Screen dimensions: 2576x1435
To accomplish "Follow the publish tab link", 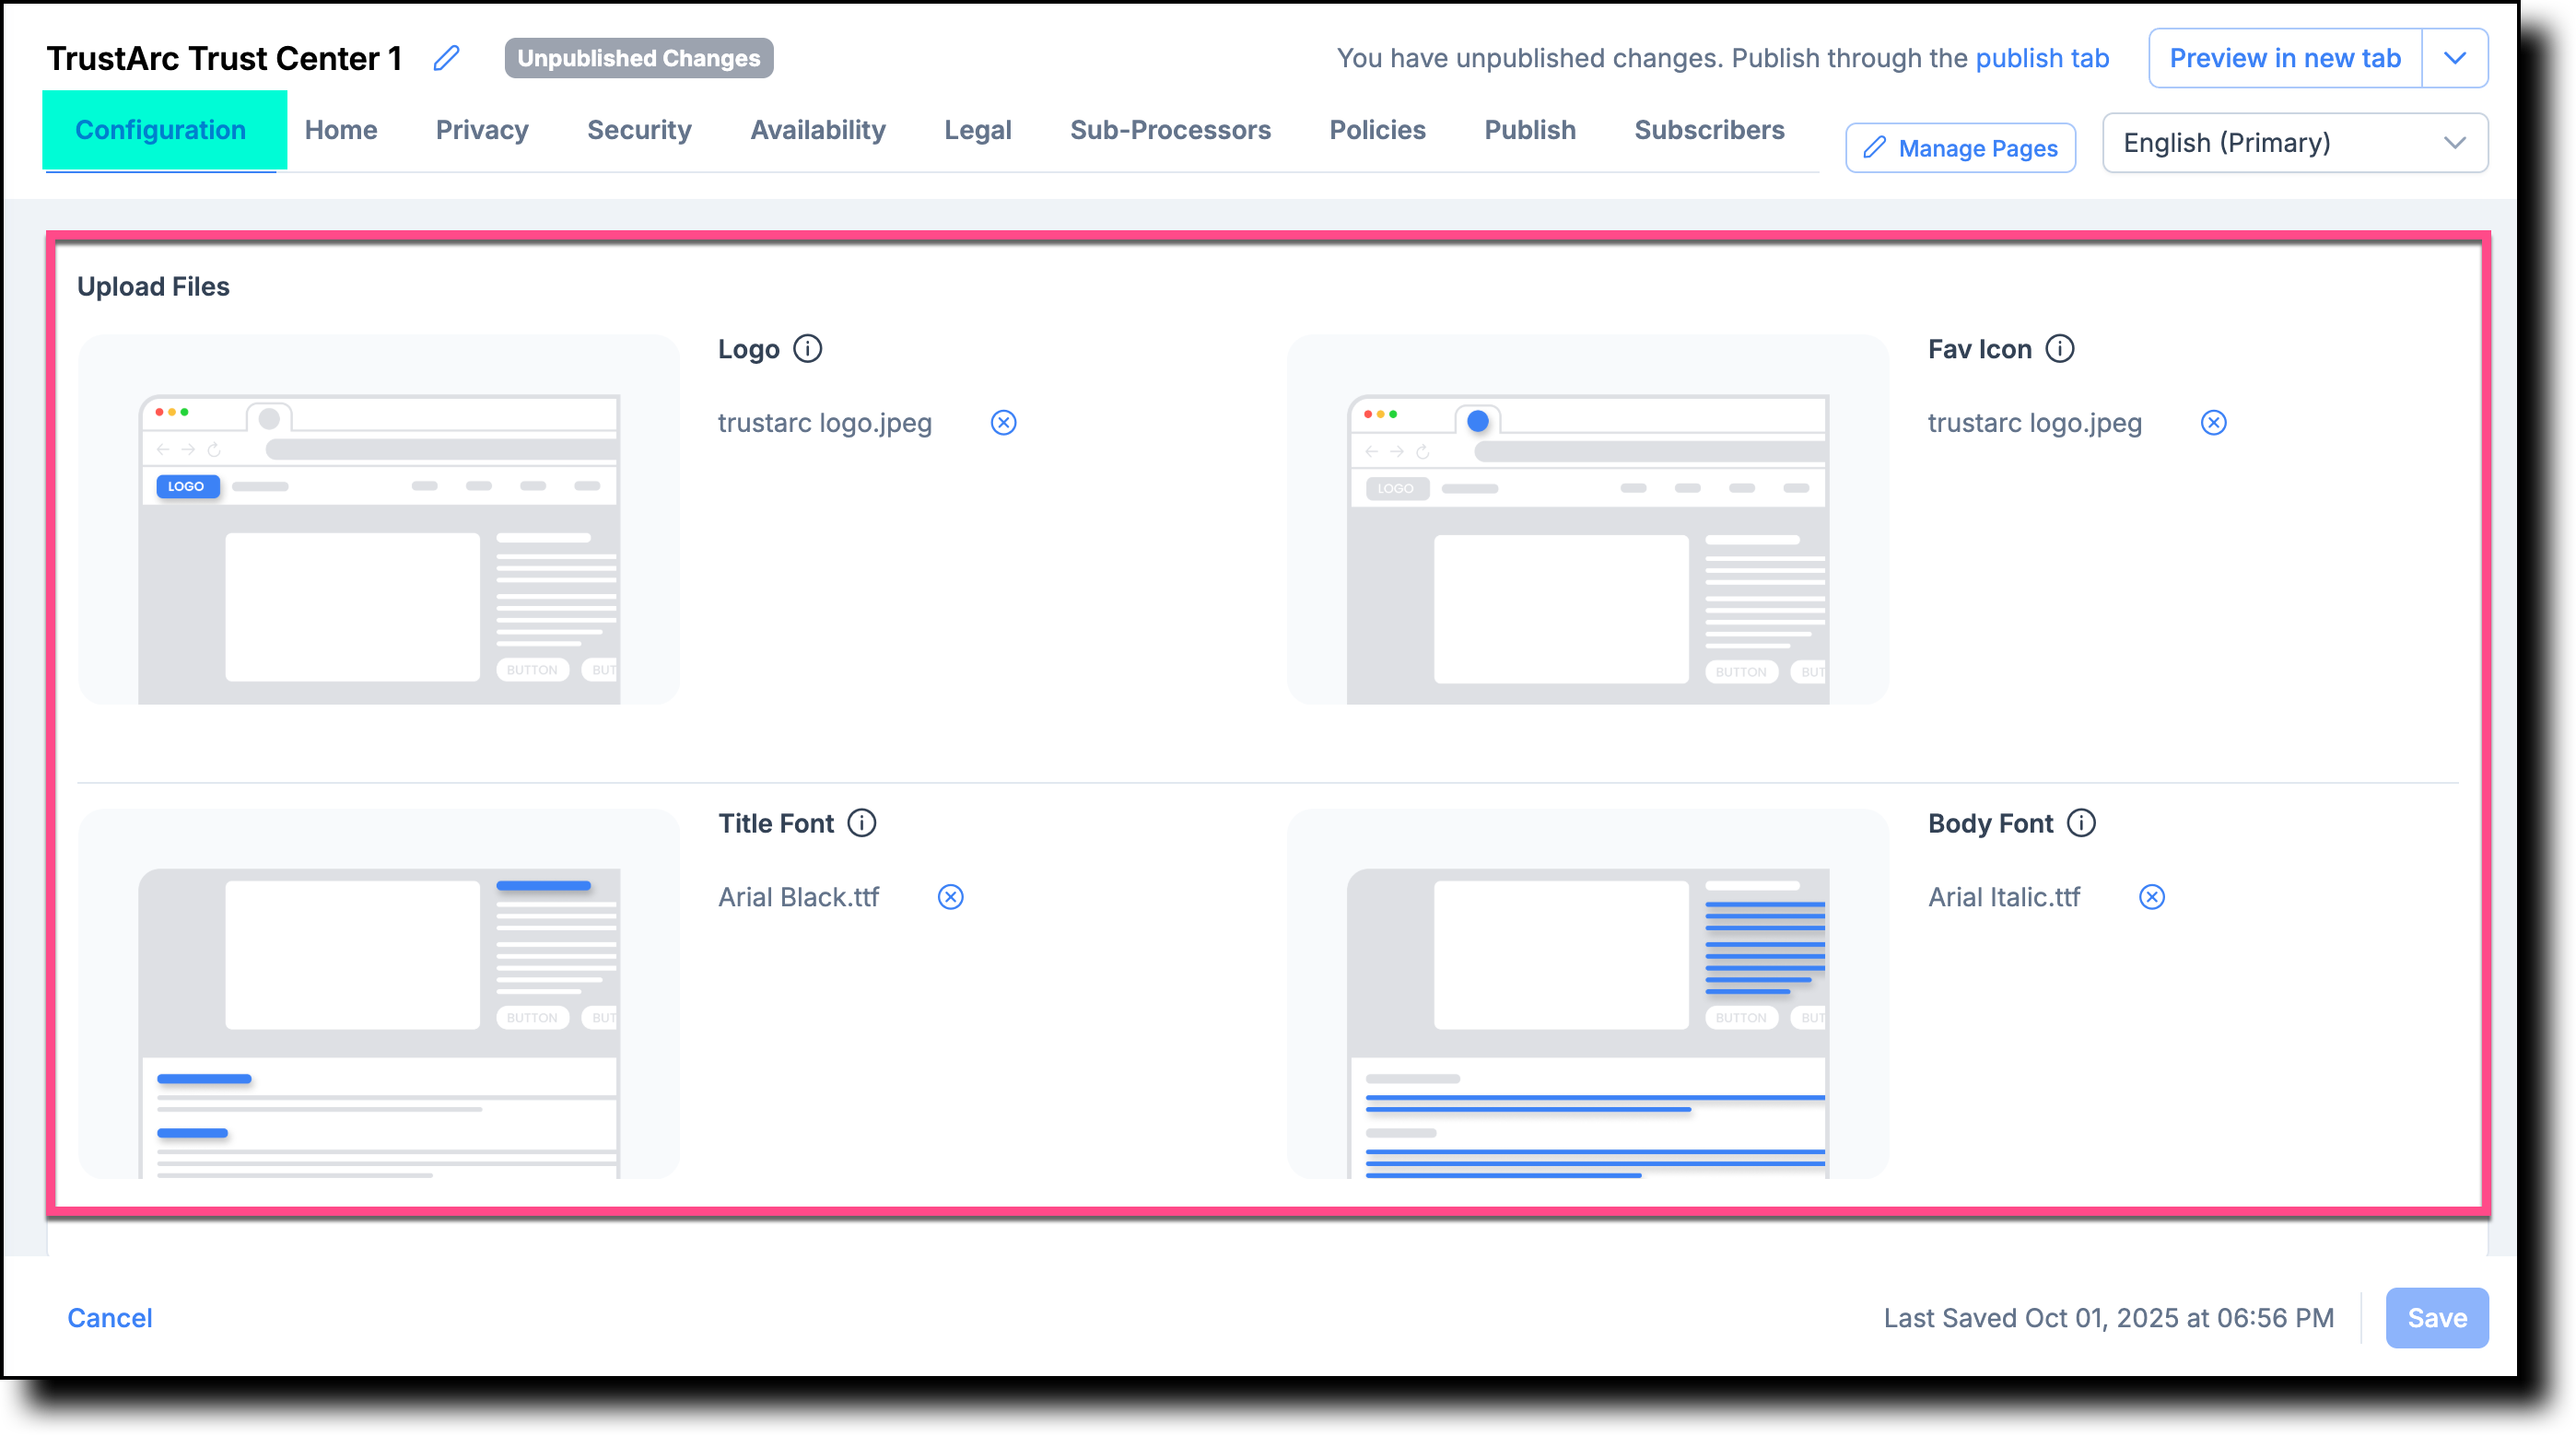I will [x=2042, y=58].
